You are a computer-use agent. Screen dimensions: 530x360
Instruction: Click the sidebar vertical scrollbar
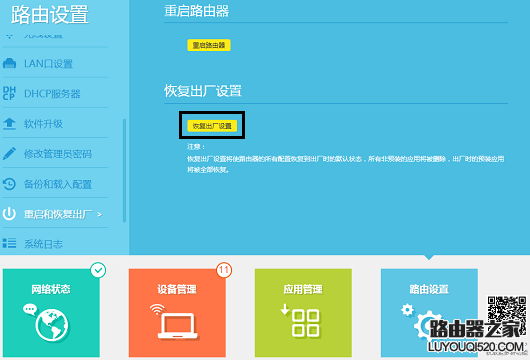click(x=124, y=170)
